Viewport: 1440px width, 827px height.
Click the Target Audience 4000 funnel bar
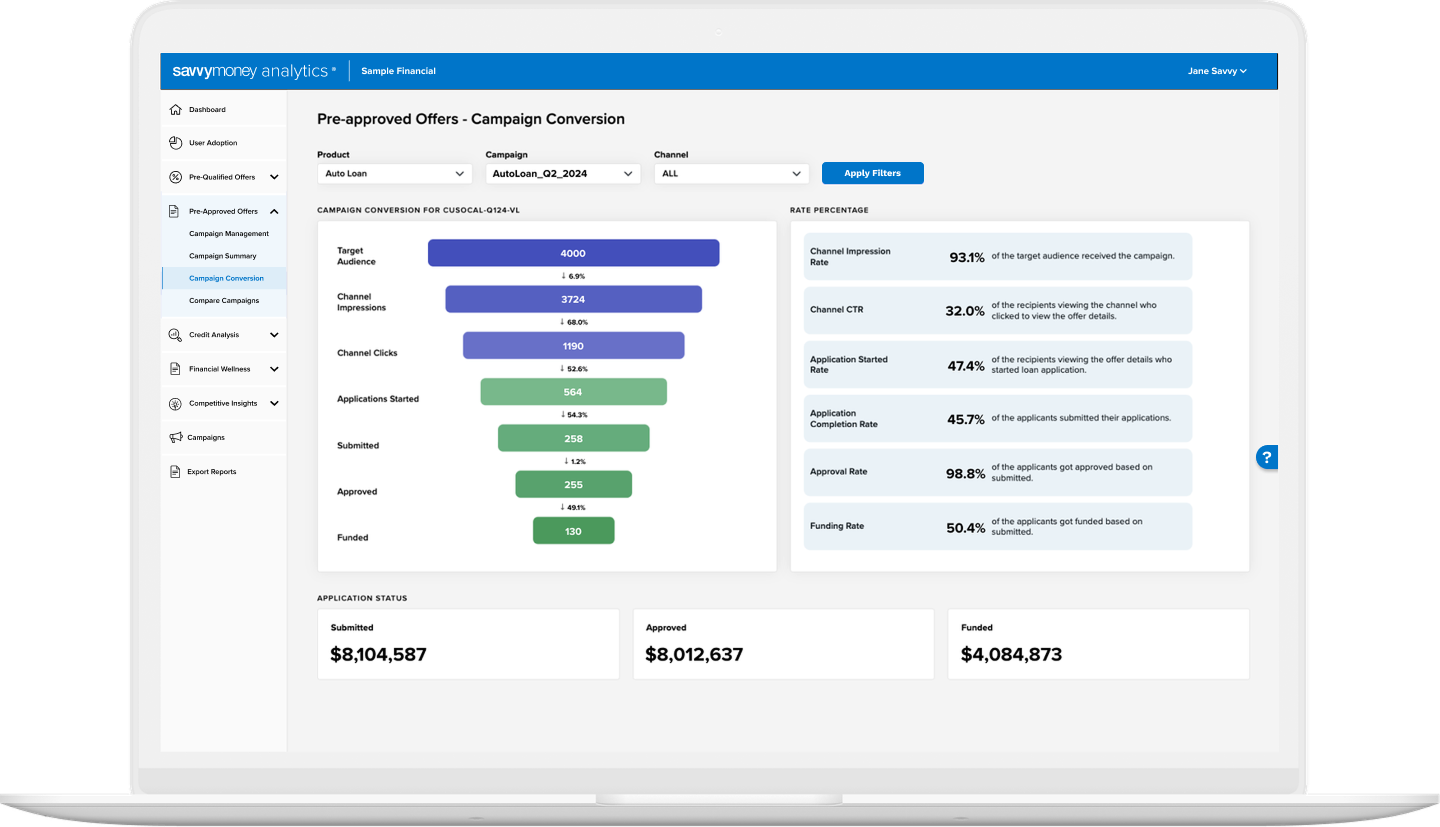click(573, 253)
